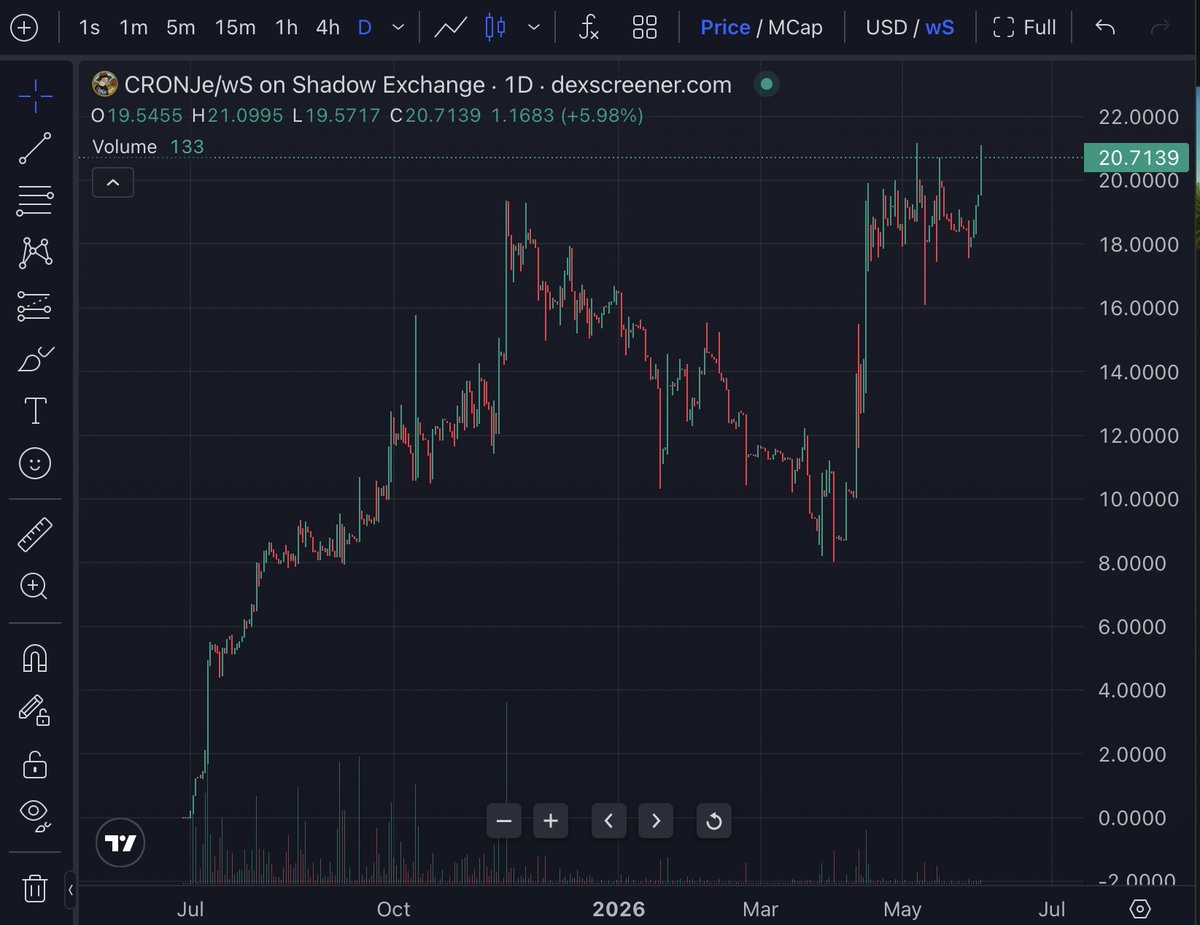Screen dimensions: 1200x925
Task: Open the timeframe dropdown arrow
Action: [399, 28]
